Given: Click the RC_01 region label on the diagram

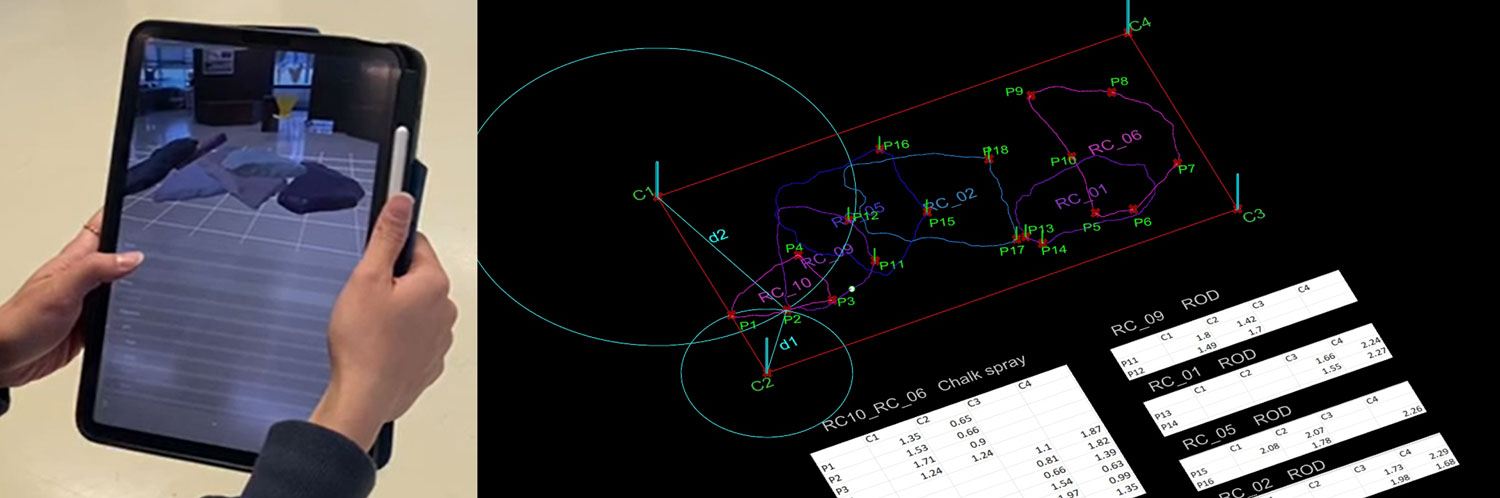Looking at the screenshot, I should [x=1081, y=197].
